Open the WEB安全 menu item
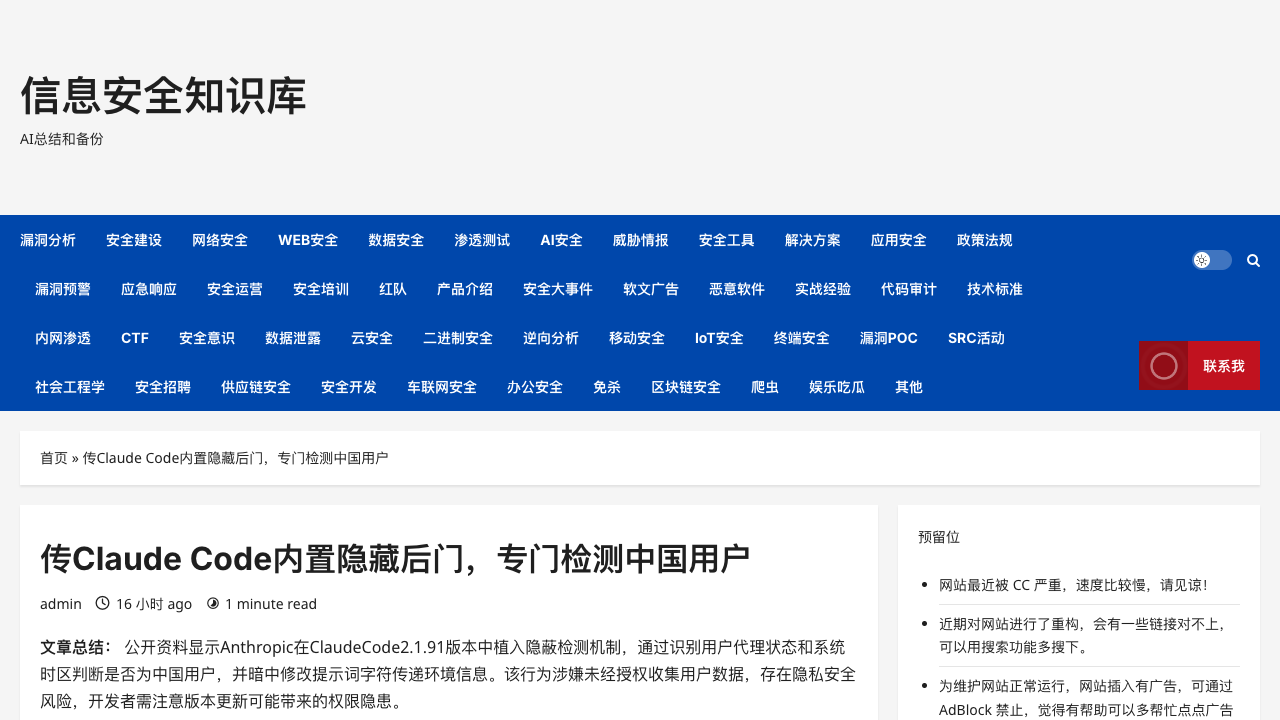This screenshot has height=720, width=1280. click(x=308, y=240)
